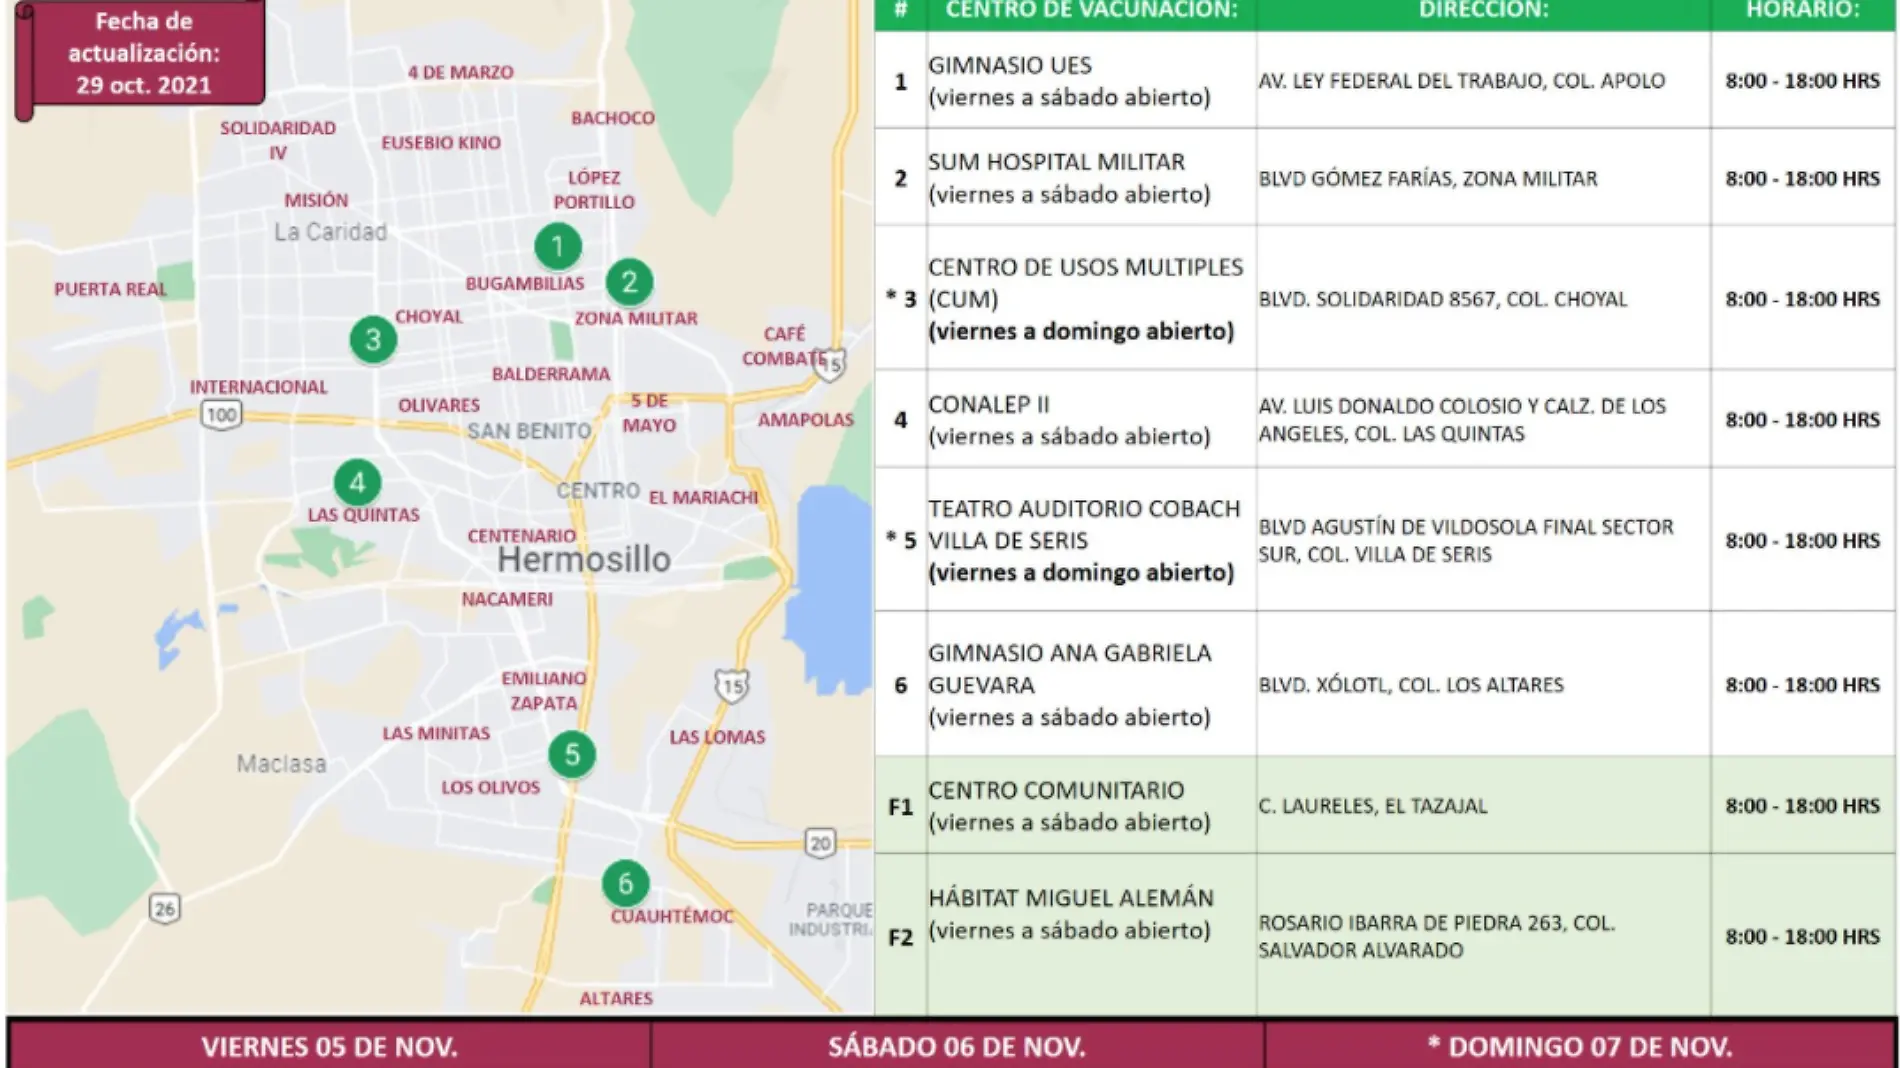Click schedule cell in GIMNASIO UES row

coord(1803,81)
